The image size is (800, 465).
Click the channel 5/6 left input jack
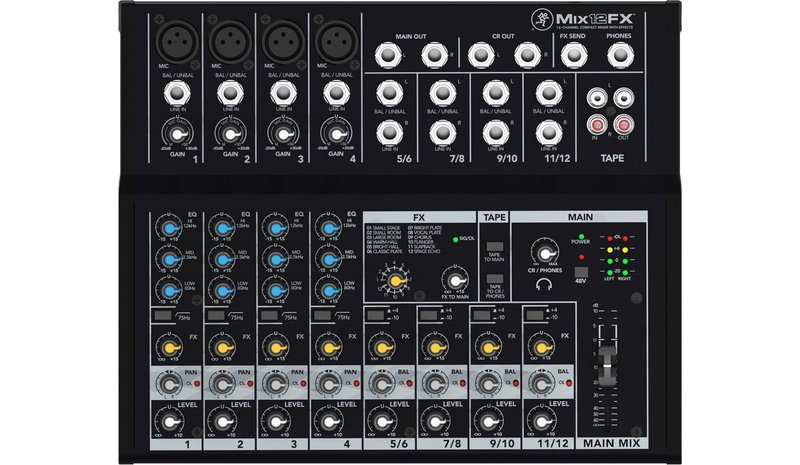pos(390,93)
